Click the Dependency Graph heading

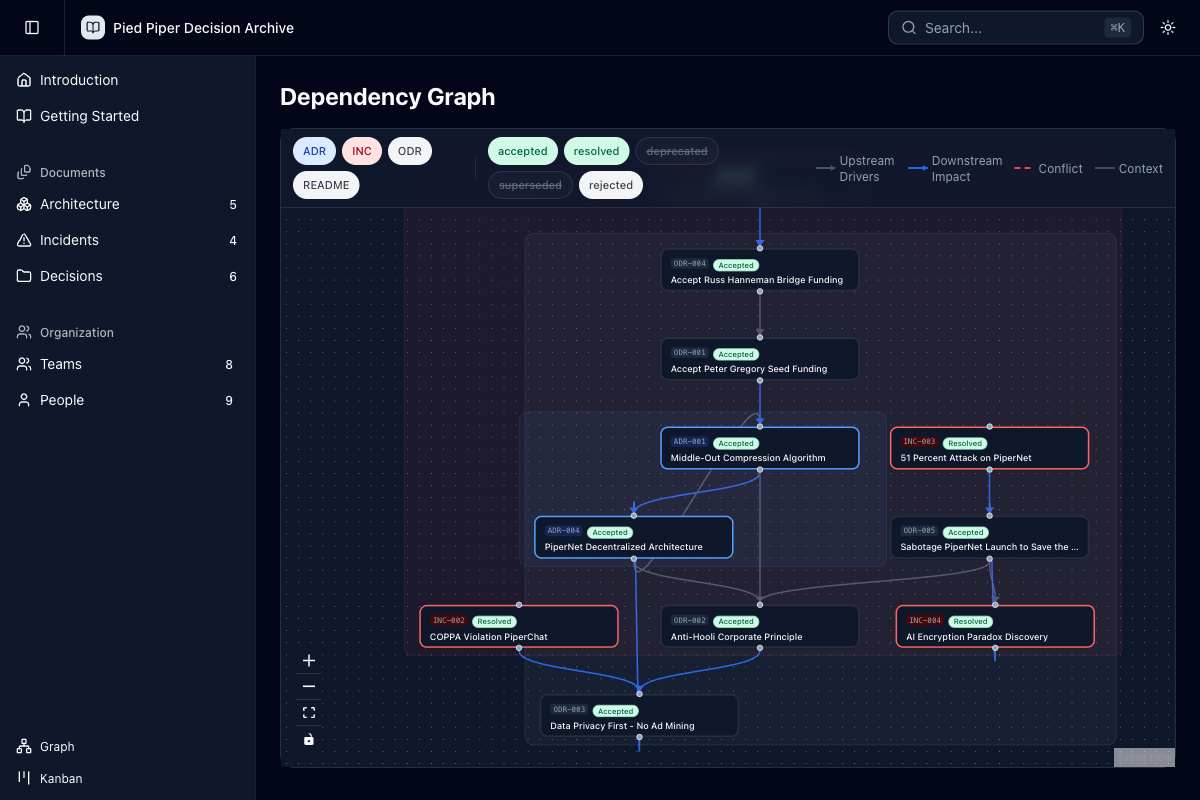tap(387, 97)
